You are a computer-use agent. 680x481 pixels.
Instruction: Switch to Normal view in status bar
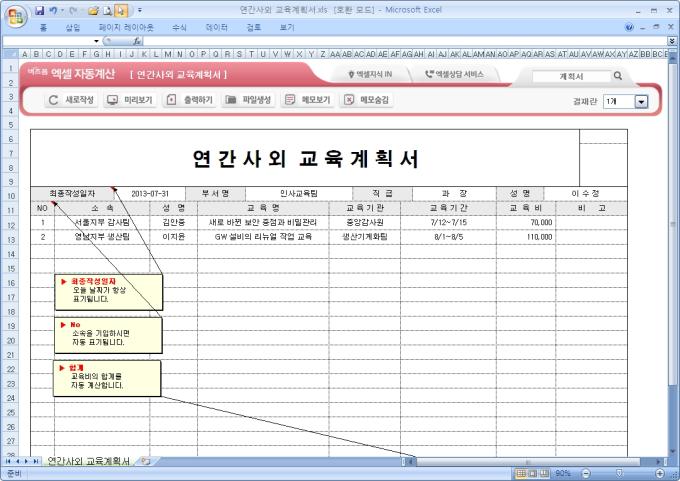pyautogui.click(x=522, y=473)
